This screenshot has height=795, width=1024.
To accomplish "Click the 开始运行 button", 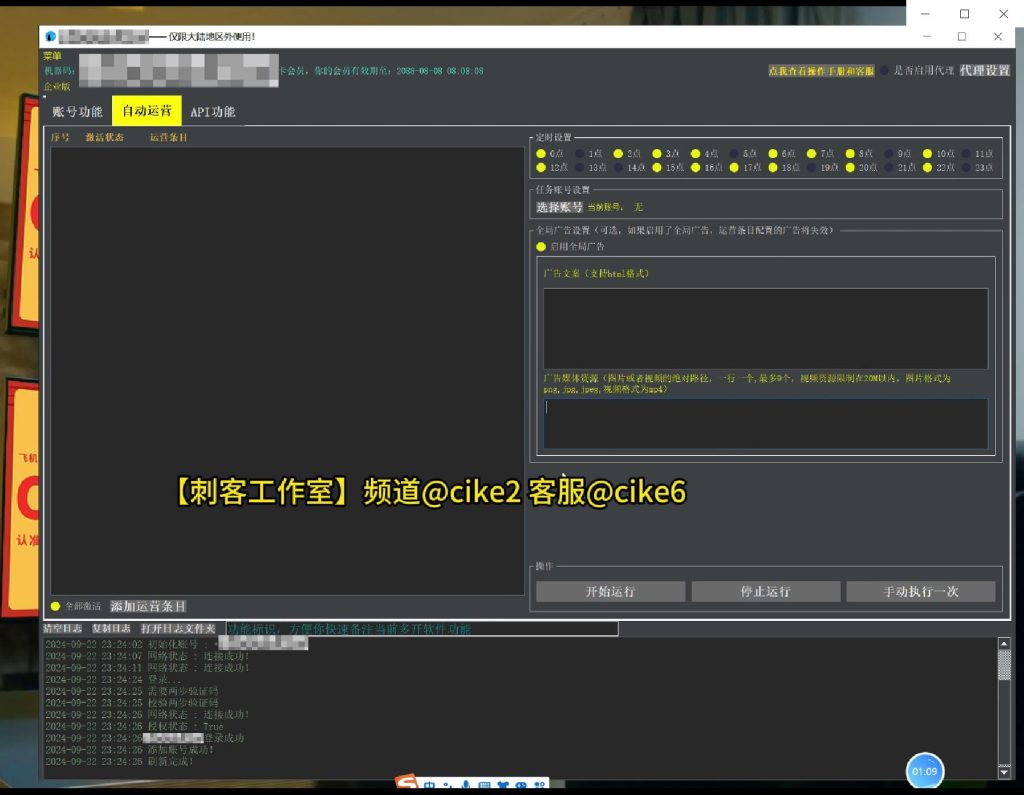I will click(609, 591).
